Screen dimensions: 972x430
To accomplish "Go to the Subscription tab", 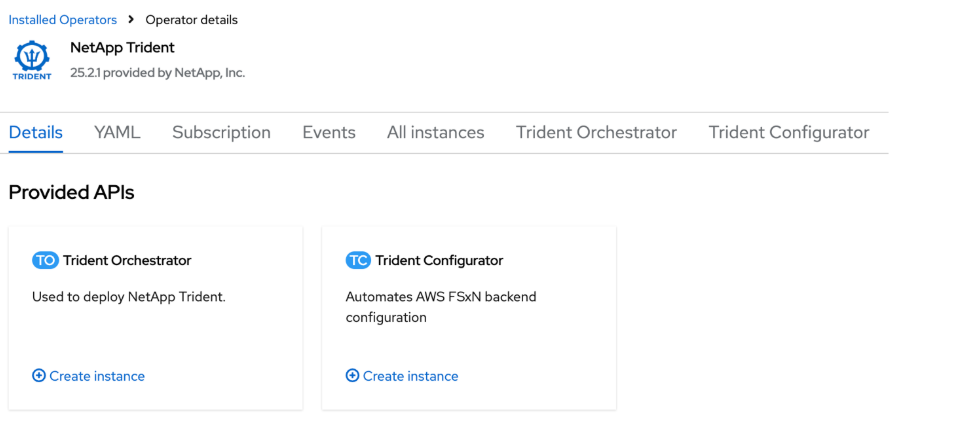I will 221,133.
